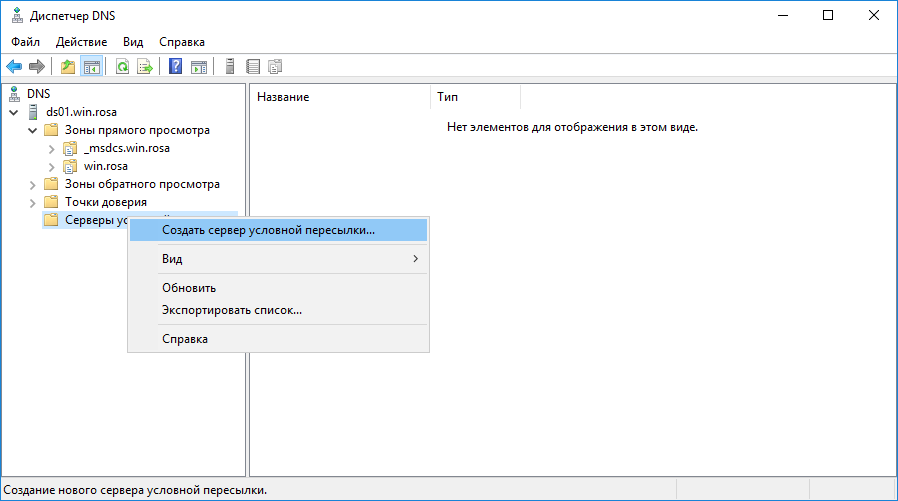
Task: Choose Экспортировать список from context menu
Action: 232,310
